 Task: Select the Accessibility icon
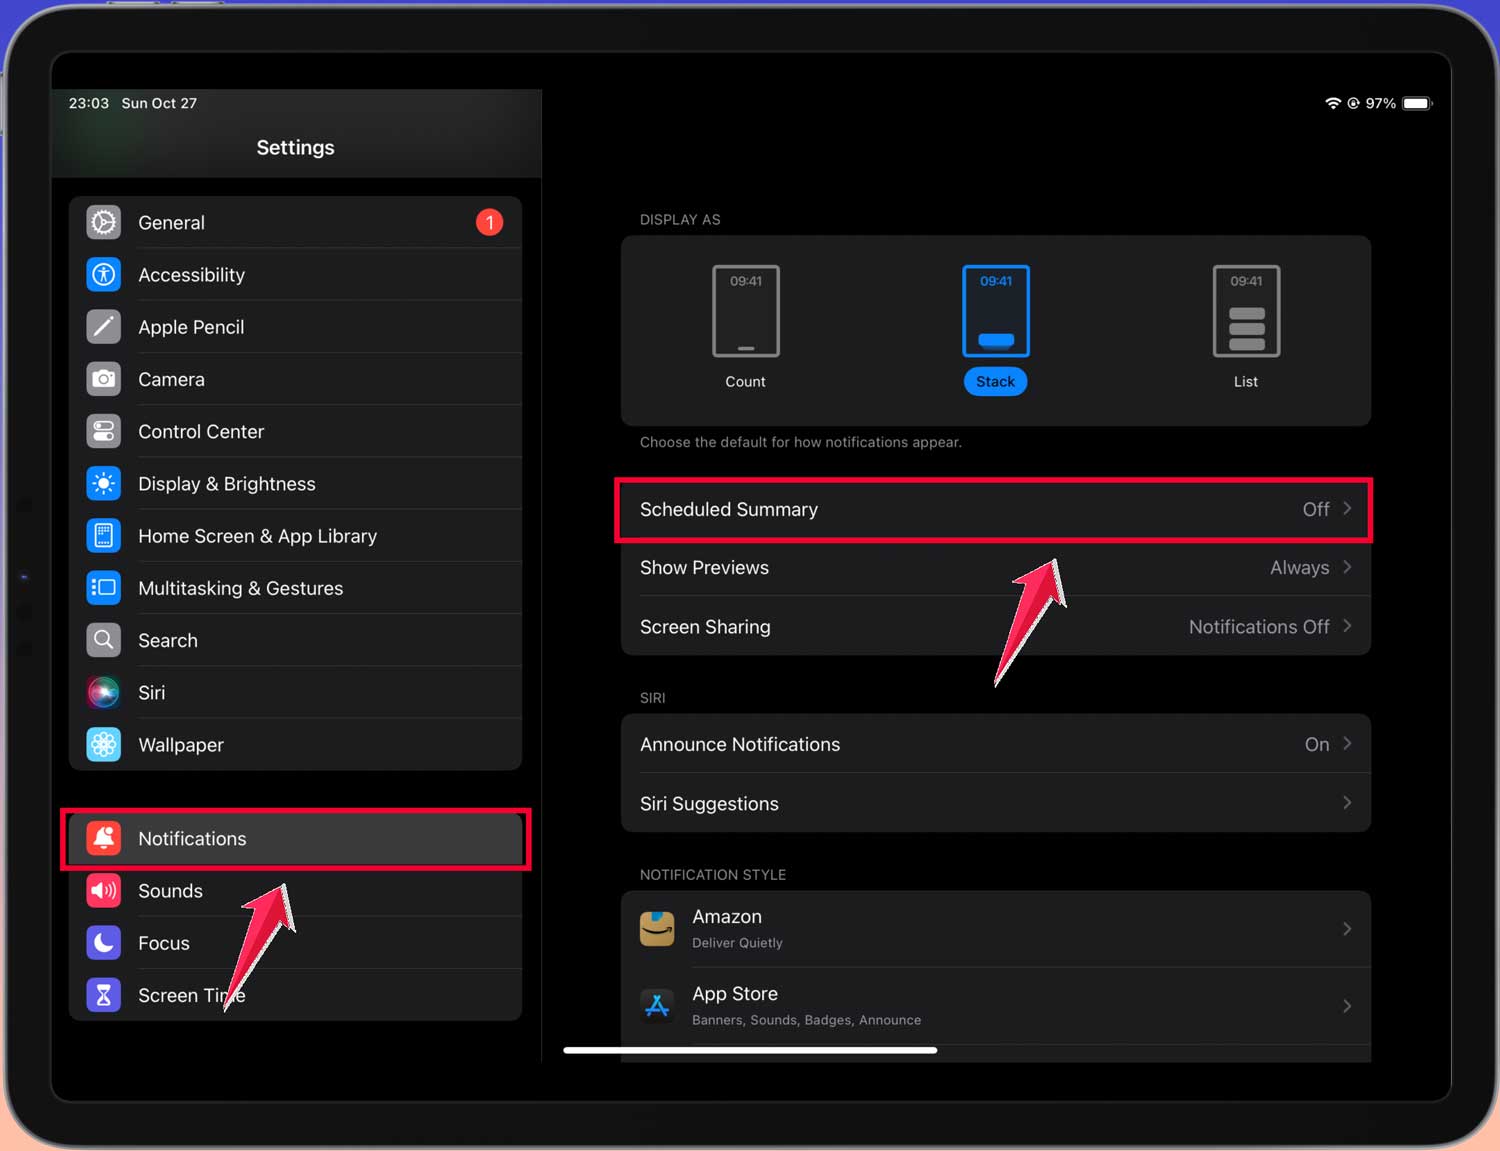[x=103, y=274]
